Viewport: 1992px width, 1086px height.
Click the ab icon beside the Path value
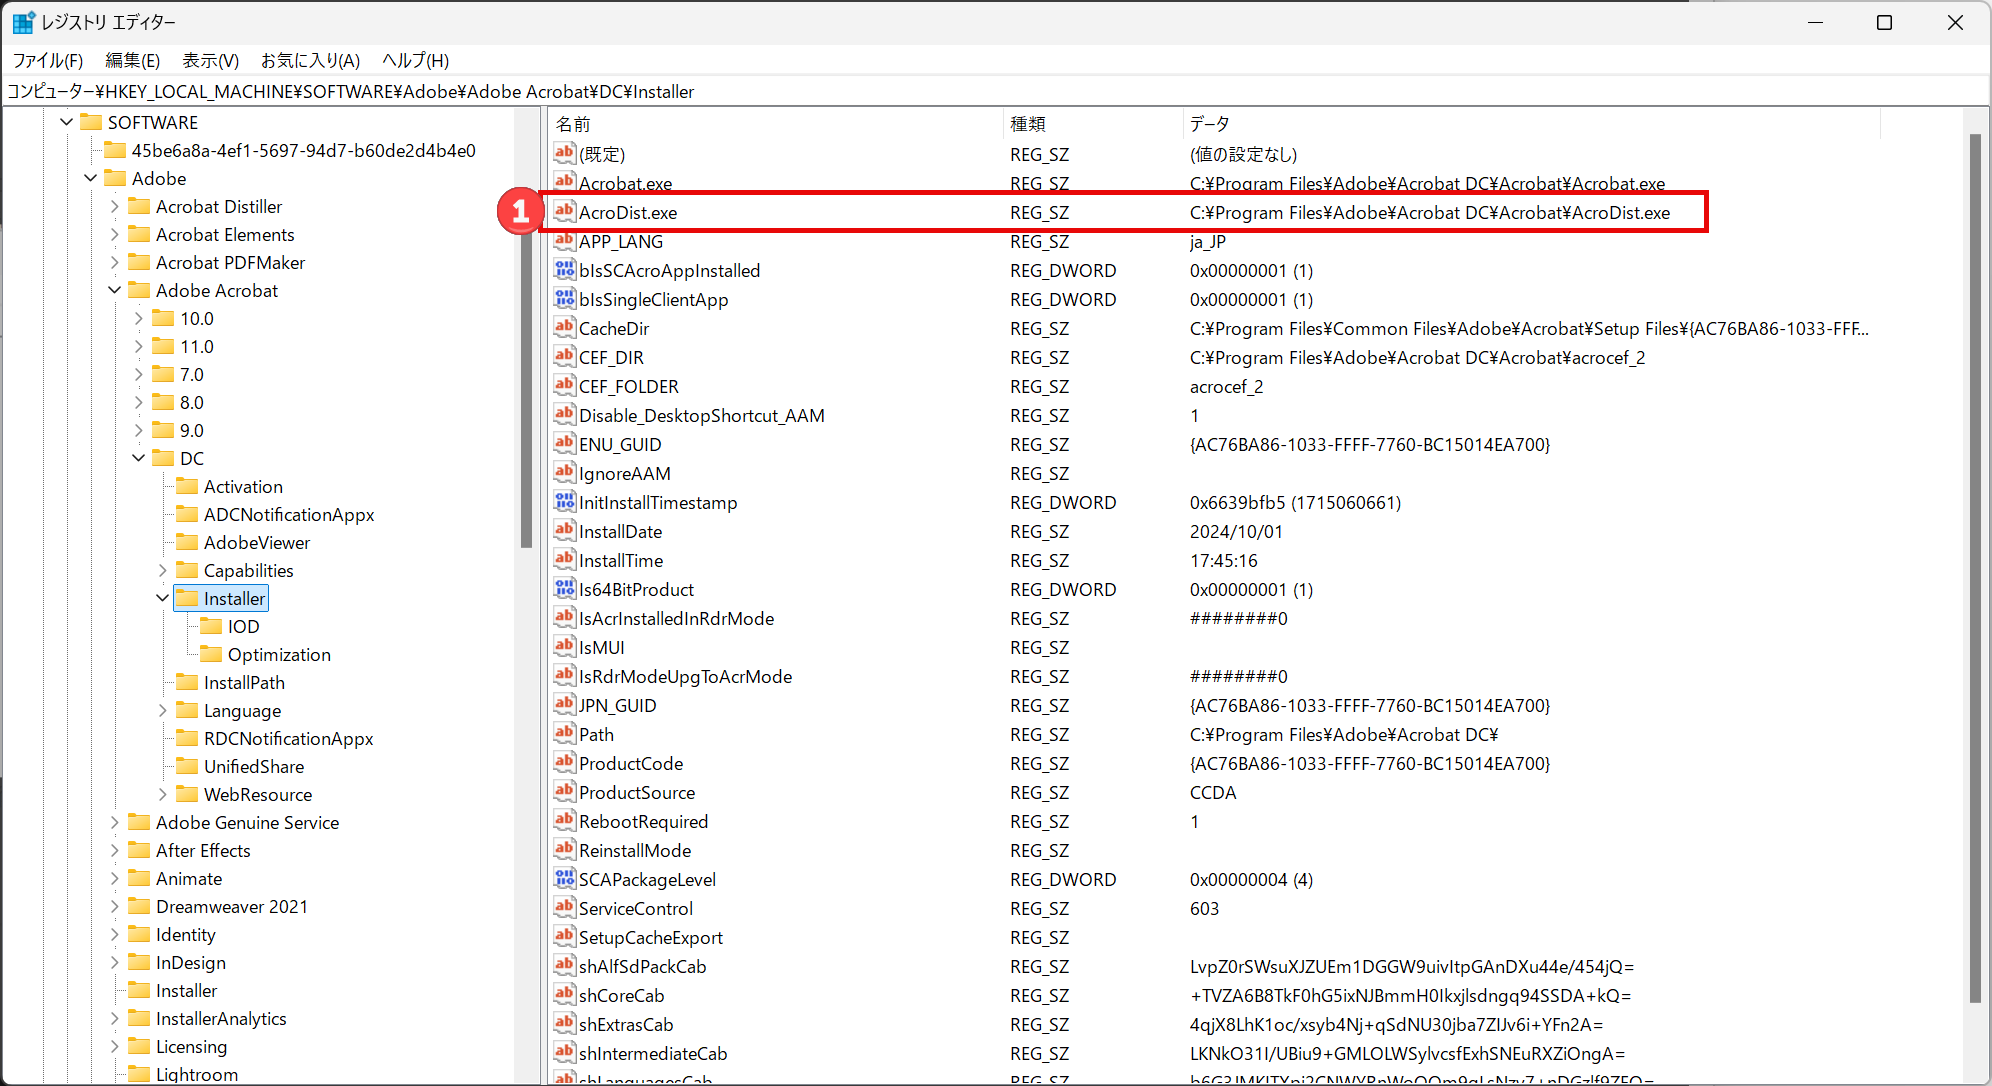[565, 734]
